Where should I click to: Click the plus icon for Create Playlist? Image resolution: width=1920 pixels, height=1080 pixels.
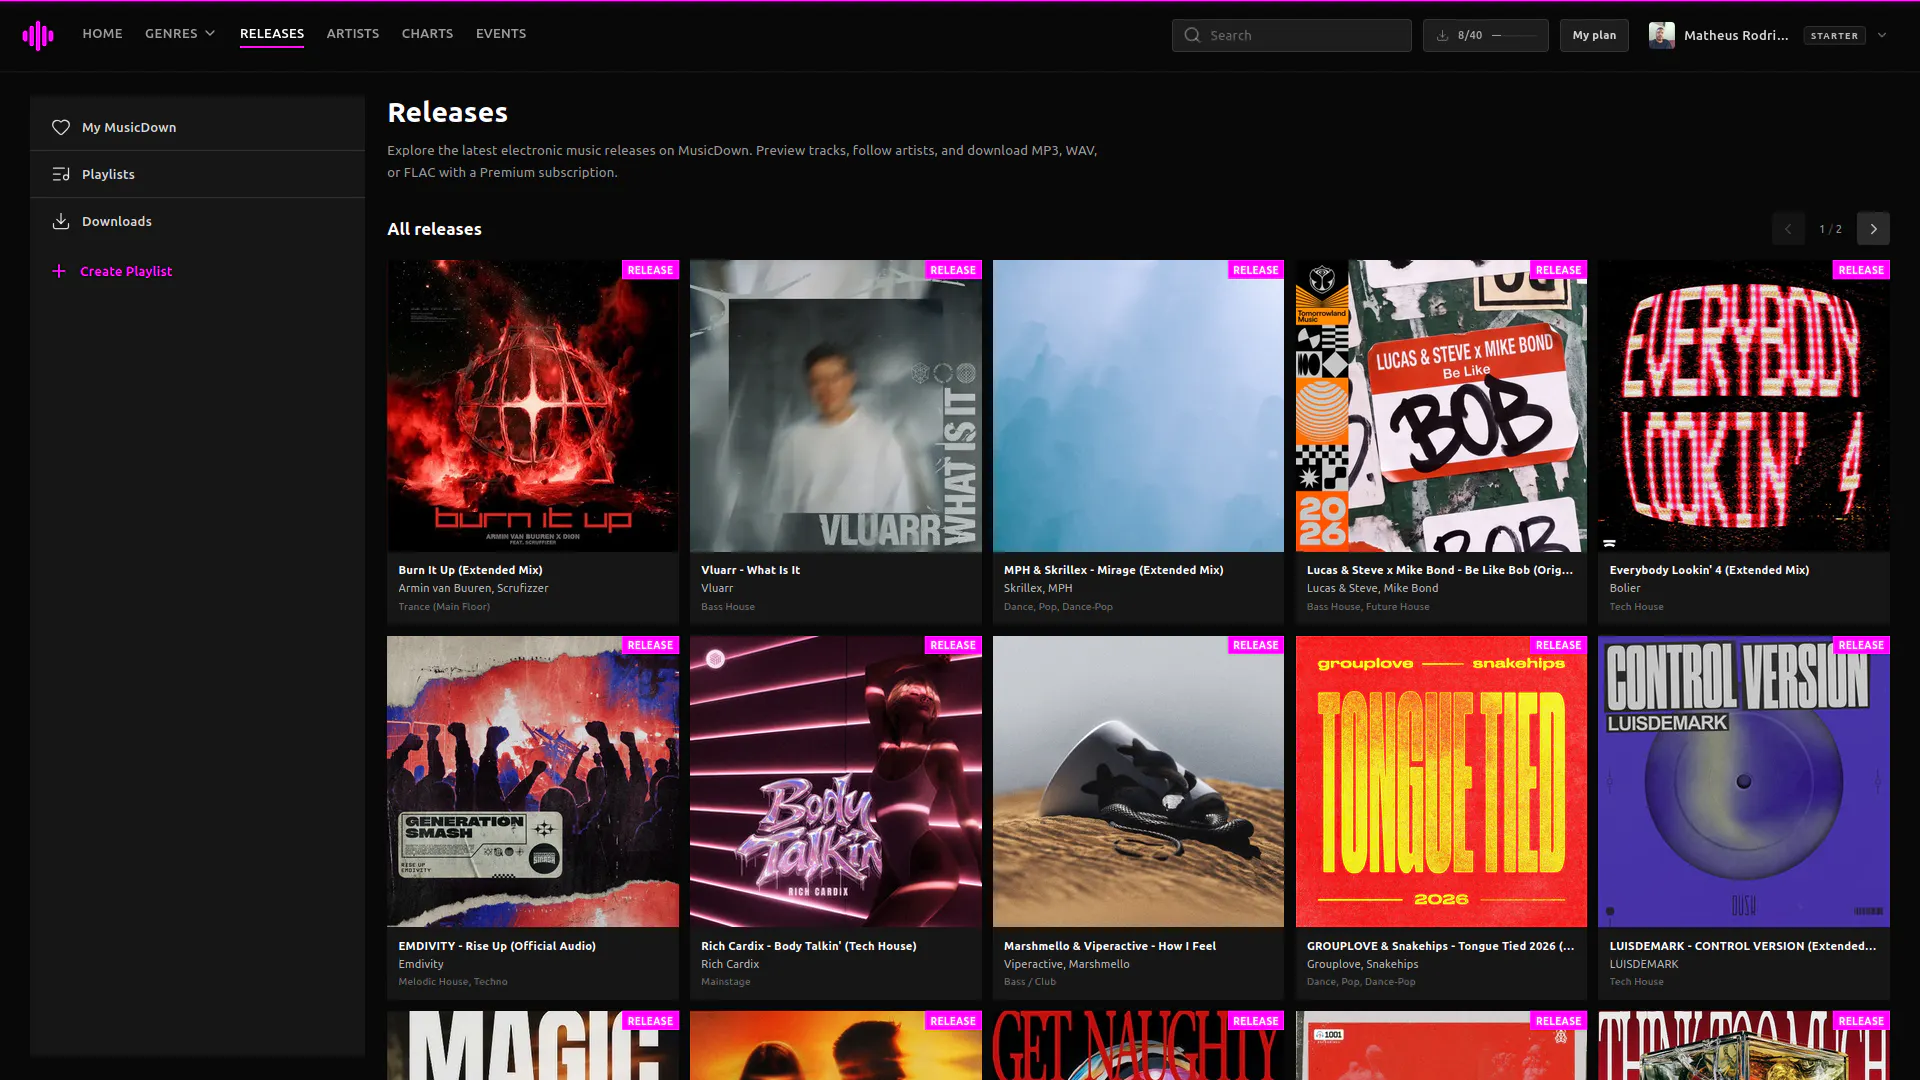click(59, 271)
